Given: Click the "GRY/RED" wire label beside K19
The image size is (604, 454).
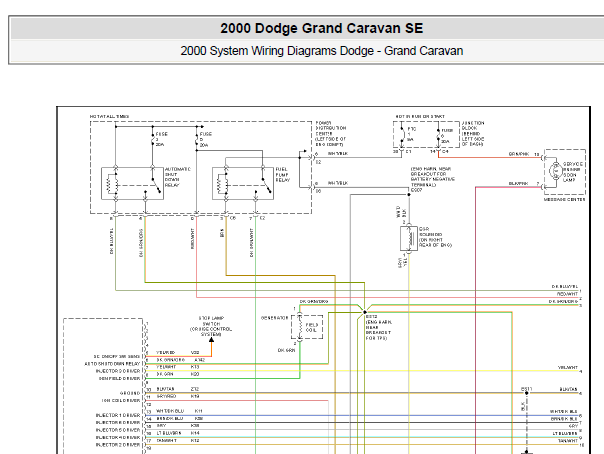Looking at the screenshot, I should click(x=166, y=396).
